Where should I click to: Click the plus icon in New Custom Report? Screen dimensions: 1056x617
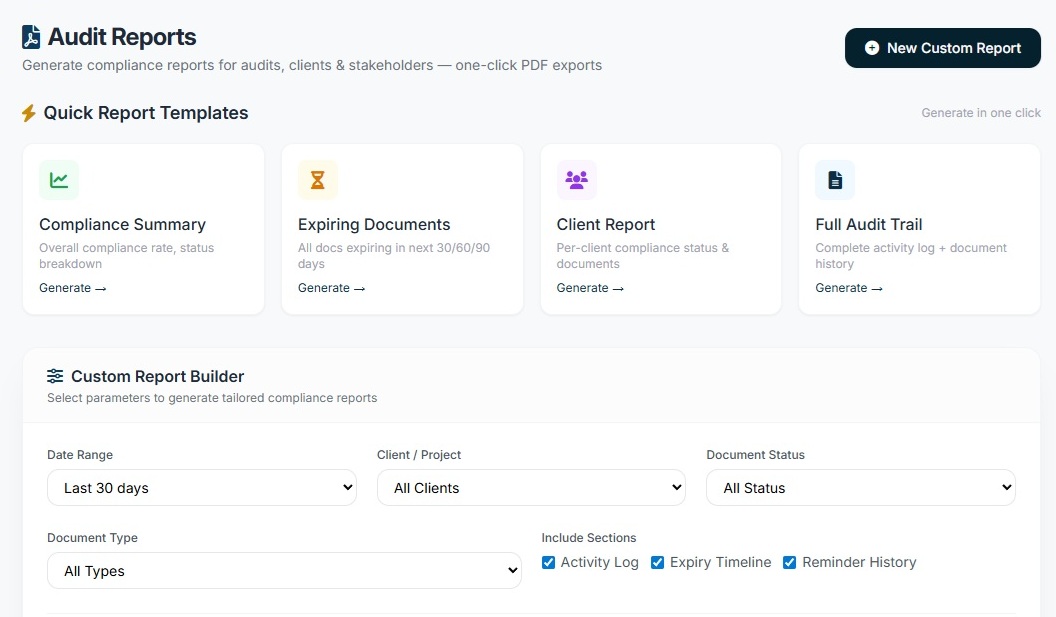871,48
